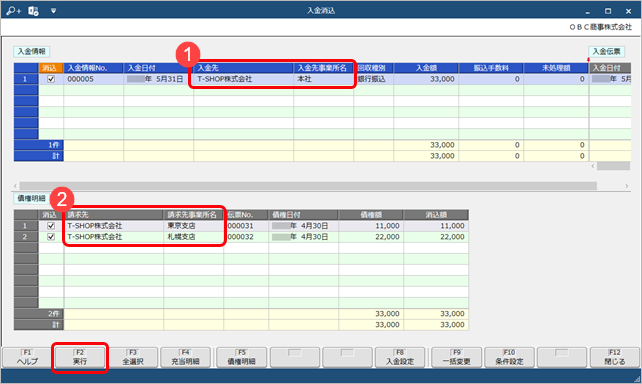Click the 未処理額 column header
Image resolution: width=642 pixels, height=384 pixels.
556,68
